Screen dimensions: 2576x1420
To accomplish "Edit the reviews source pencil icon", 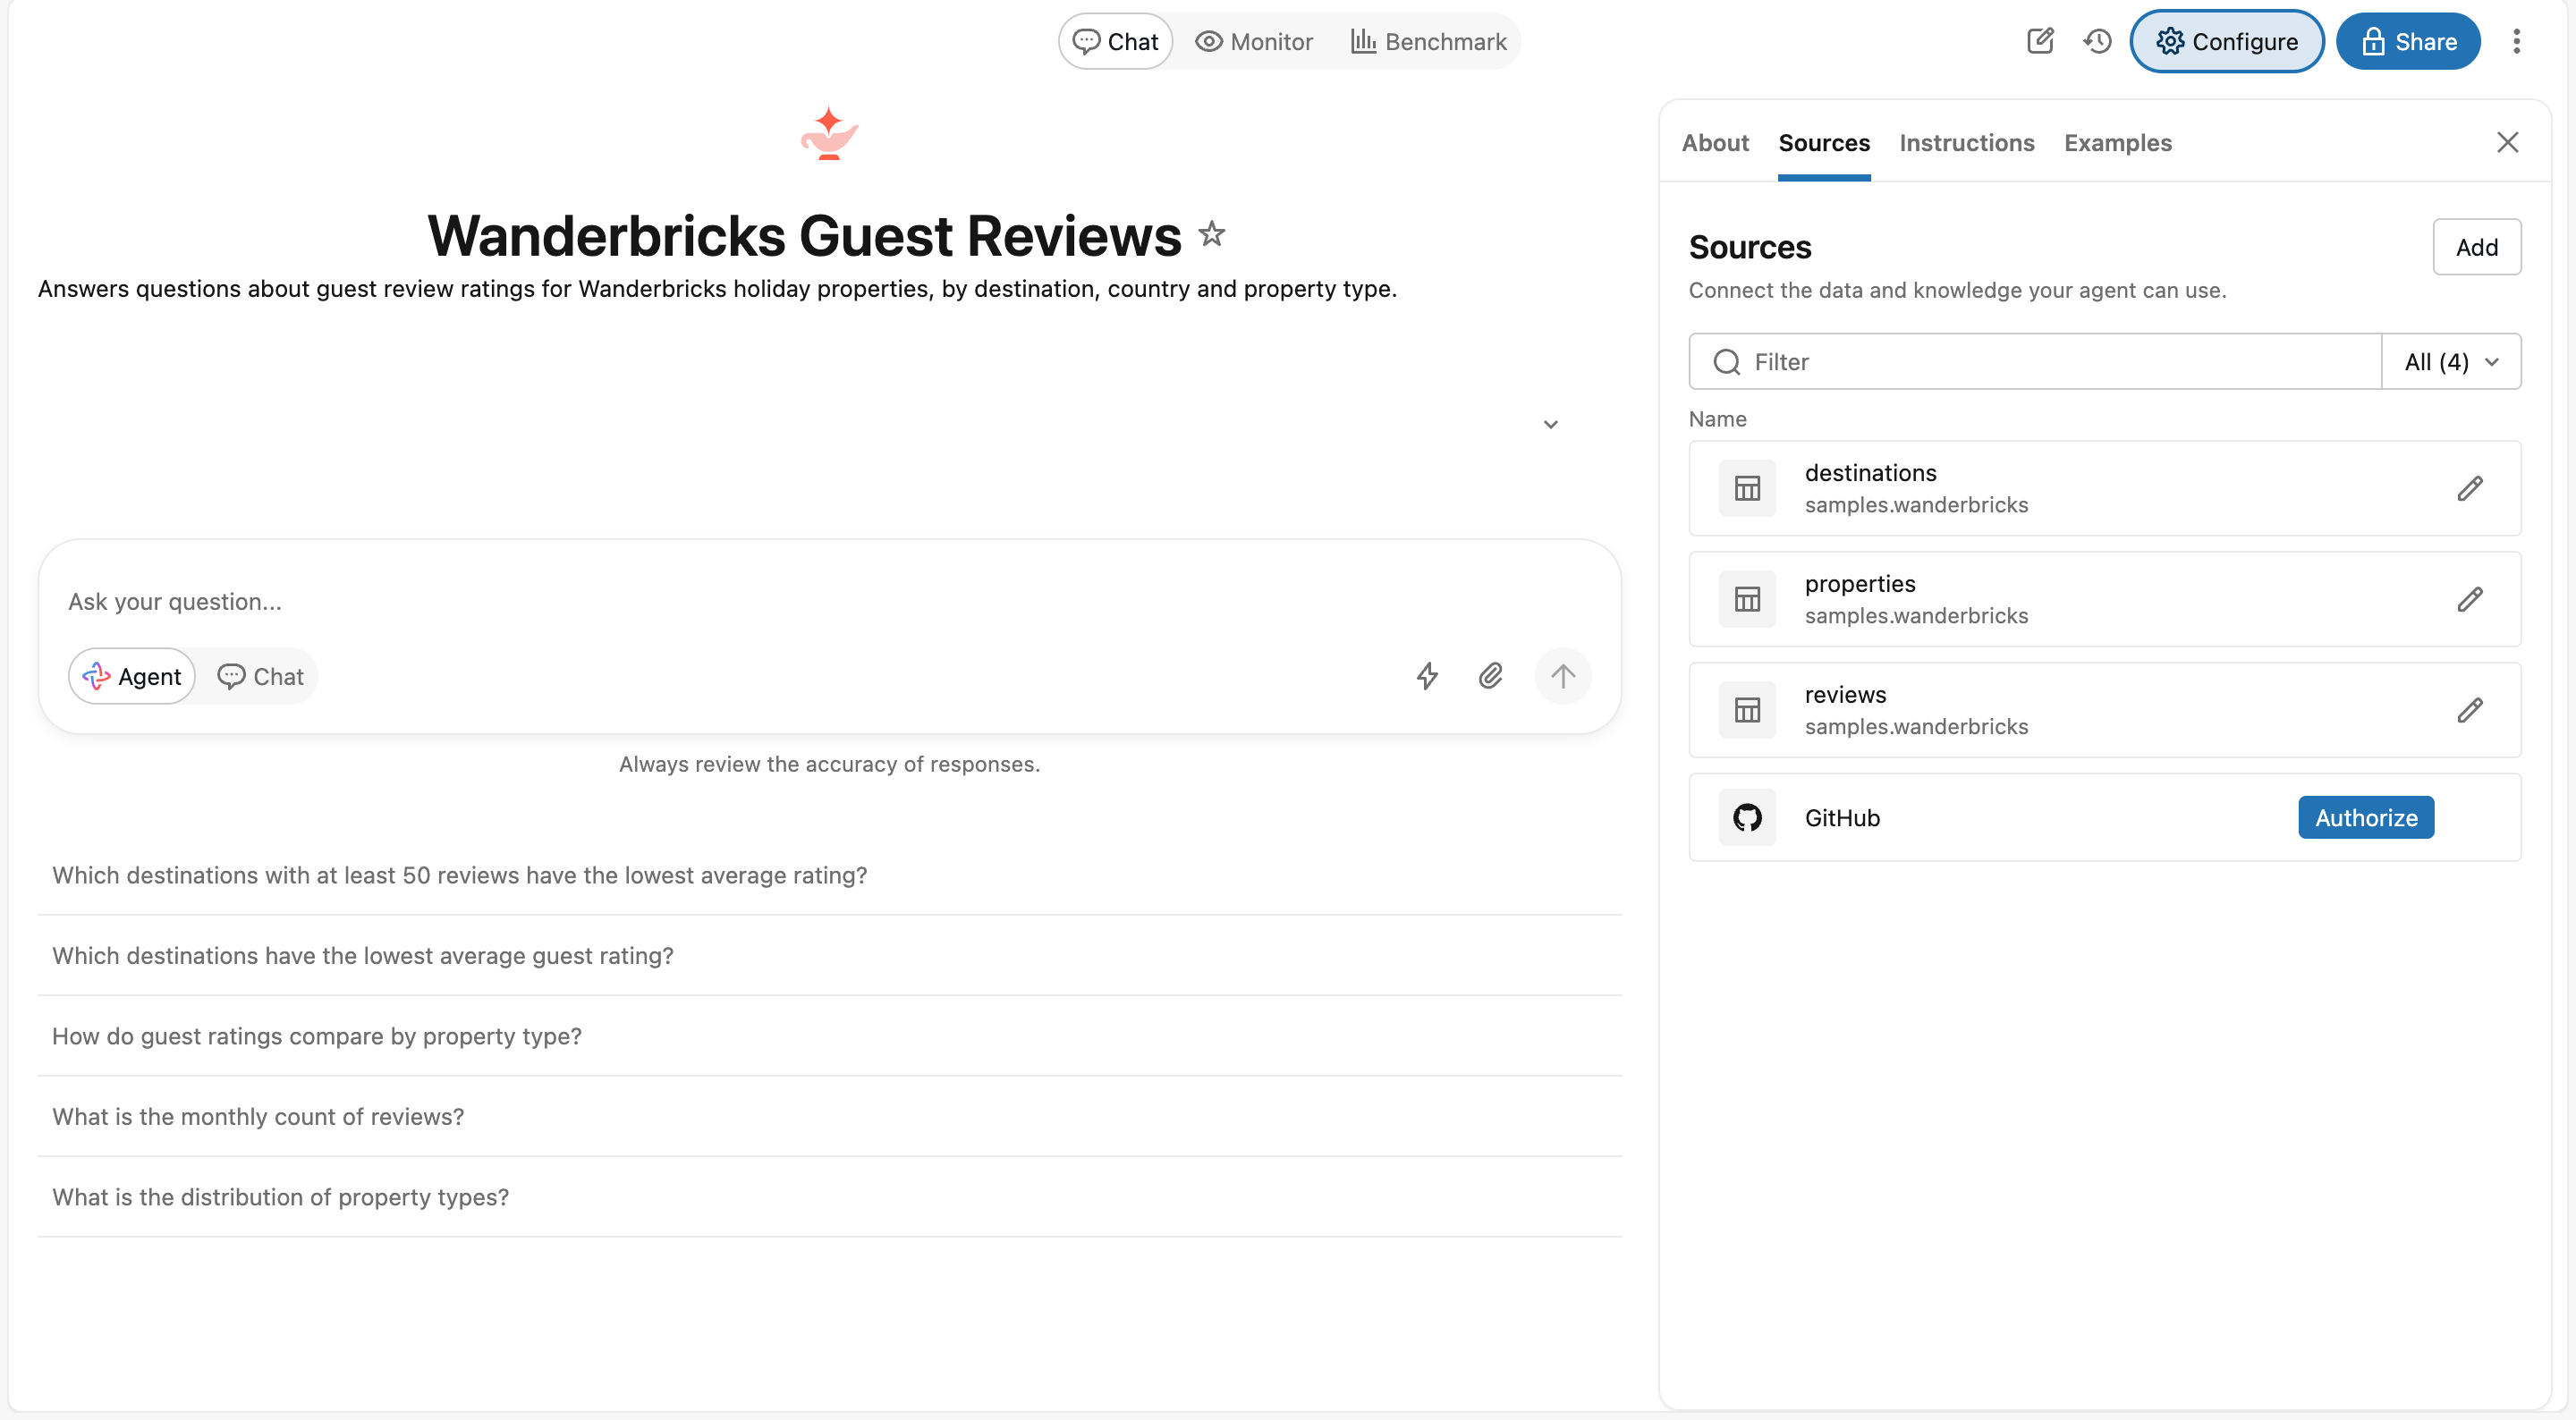I will tap(2469, 710).
